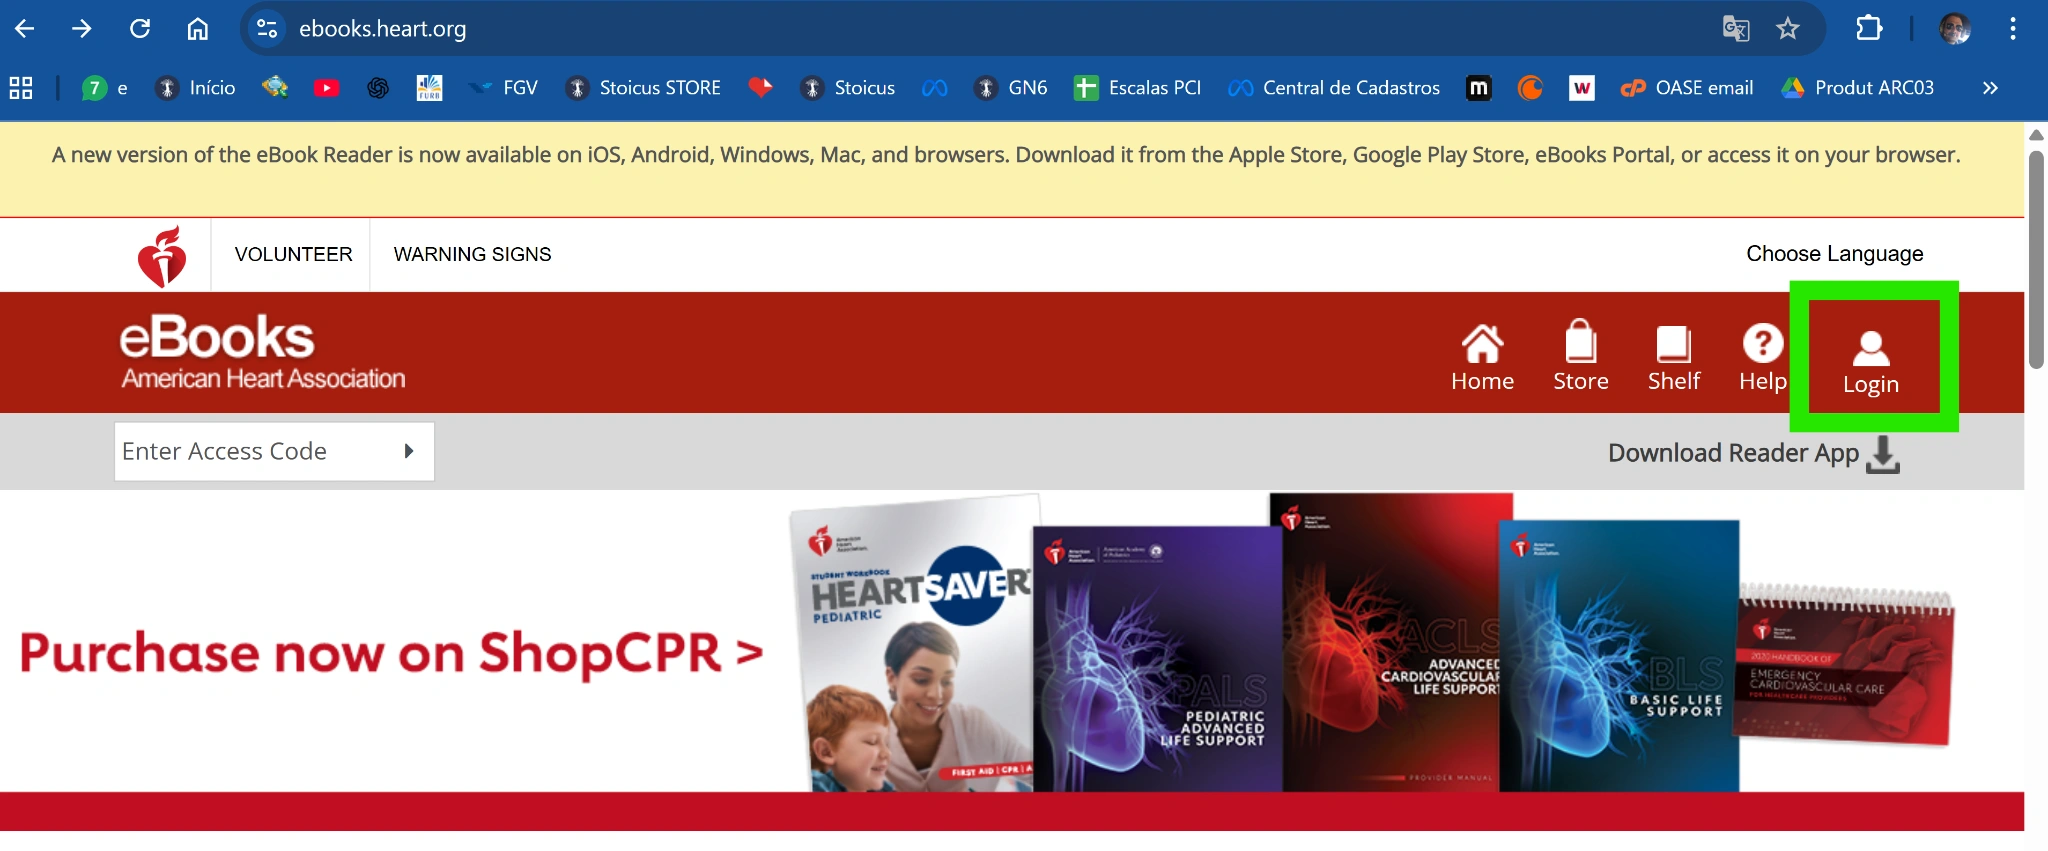This screenshot has width=2048, height=851.
Task: Bookmark this page with the star icon
Action: pos(1788,29)
